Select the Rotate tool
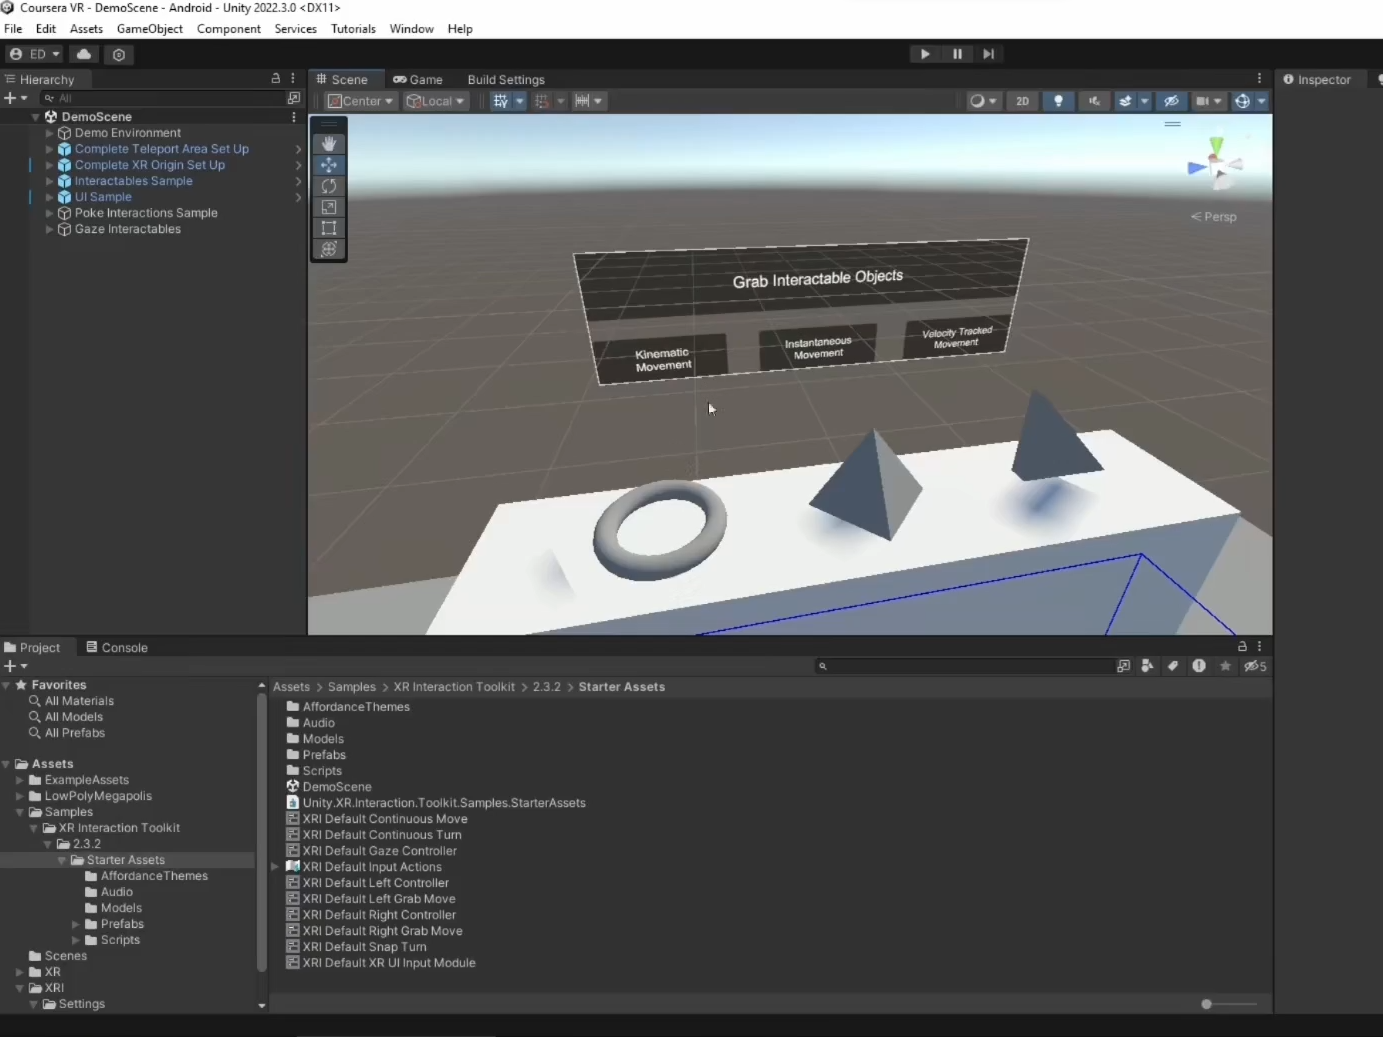1383x1037 pixels. [x=329, y=186]
